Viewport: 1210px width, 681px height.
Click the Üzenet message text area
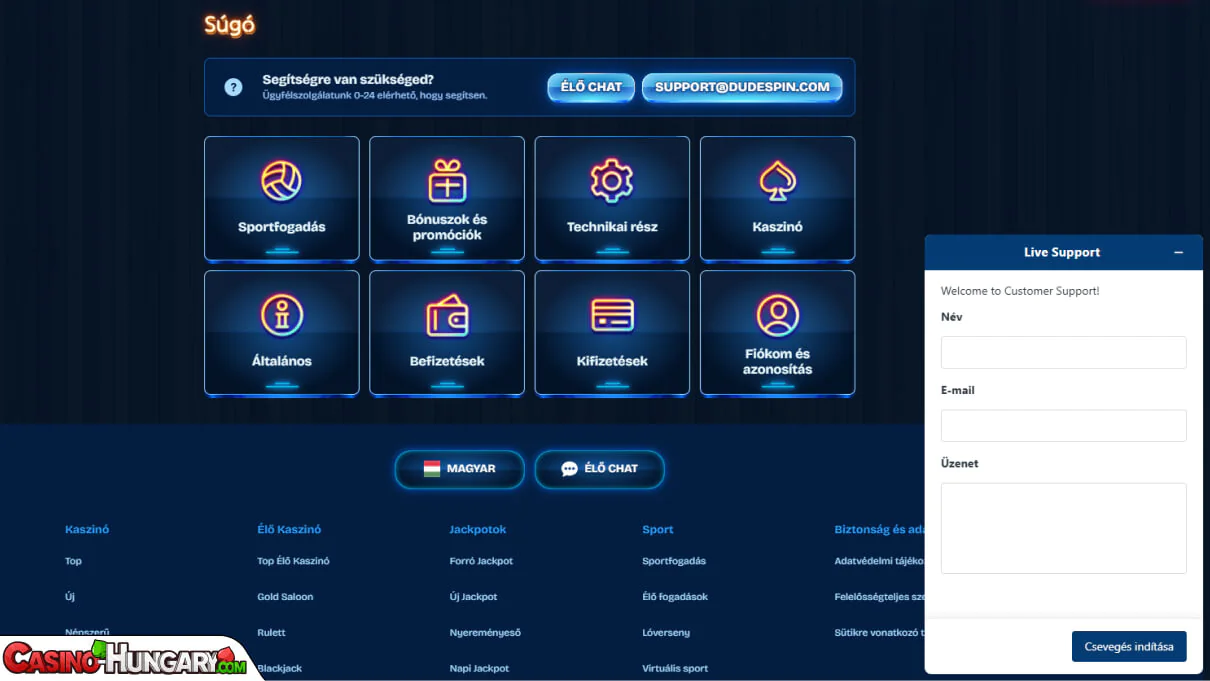click(1063, 528)
